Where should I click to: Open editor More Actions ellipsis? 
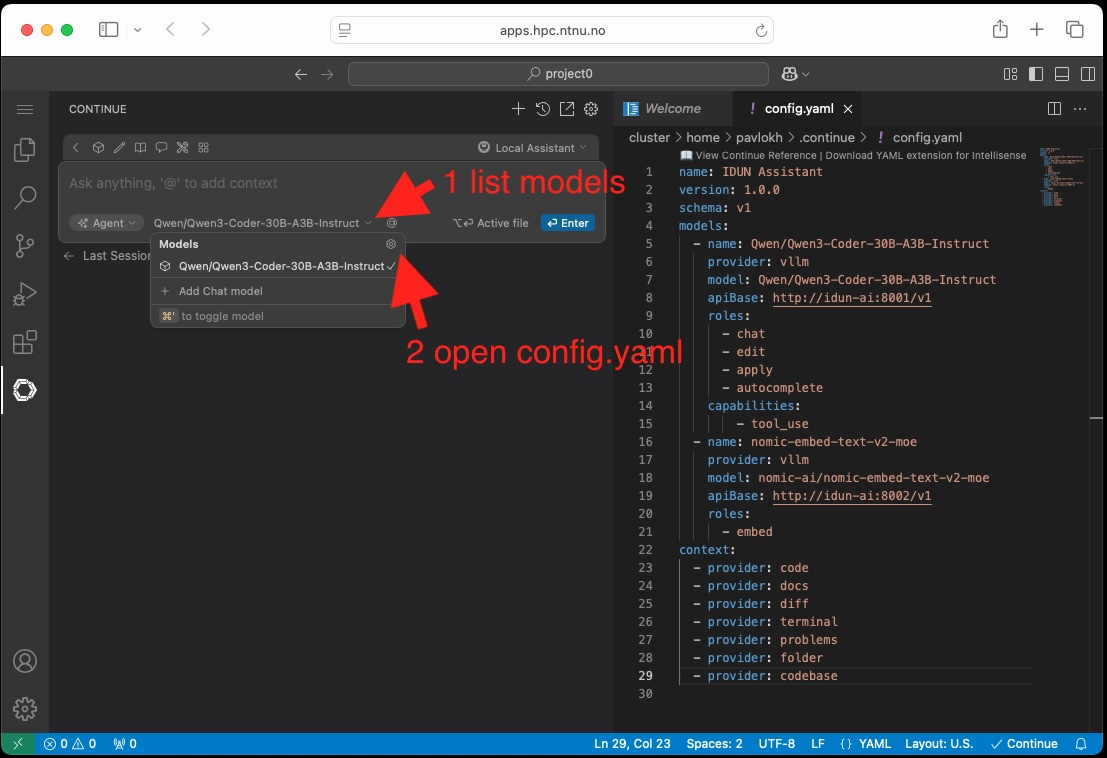pyautogui.click(x=1079, y=109)
